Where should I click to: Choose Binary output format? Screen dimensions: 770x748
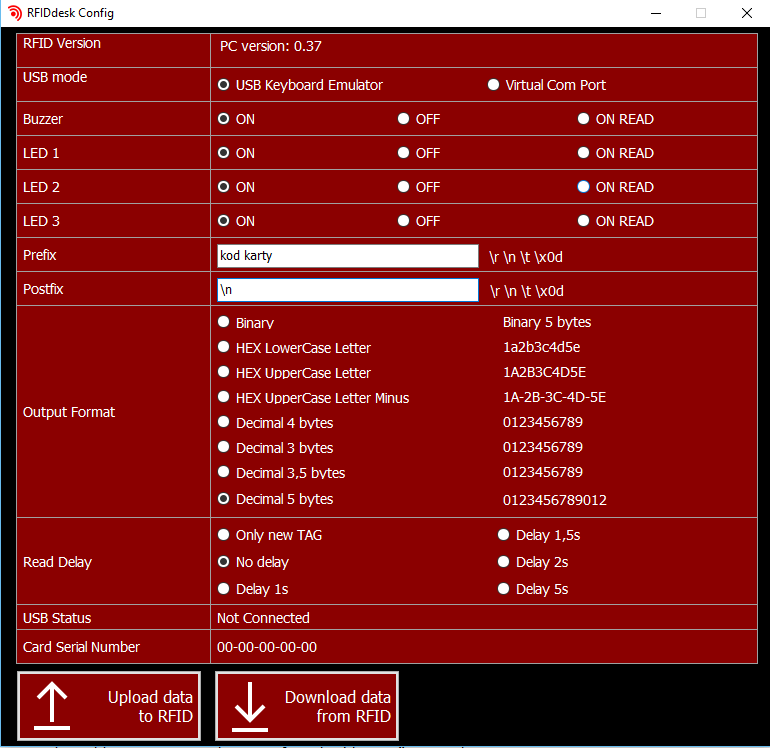224,322
